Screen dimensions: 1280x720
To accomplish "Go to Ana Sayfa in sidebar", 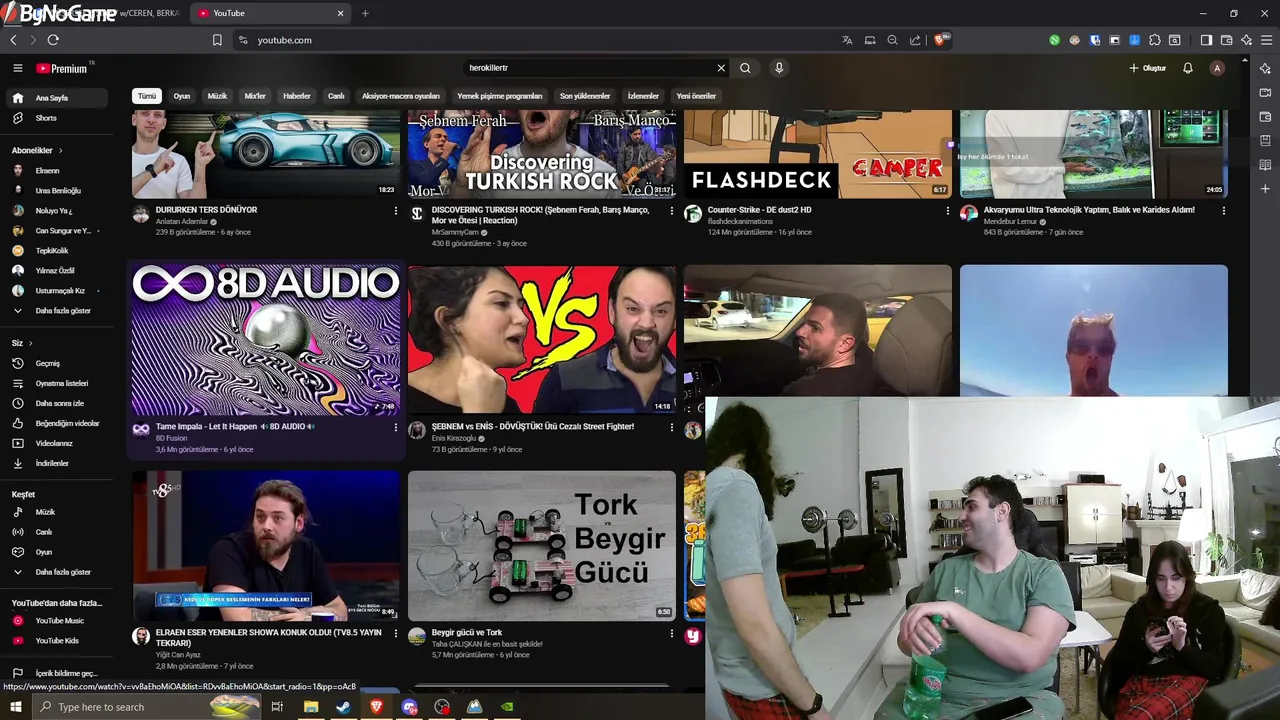I will [58, 98].
